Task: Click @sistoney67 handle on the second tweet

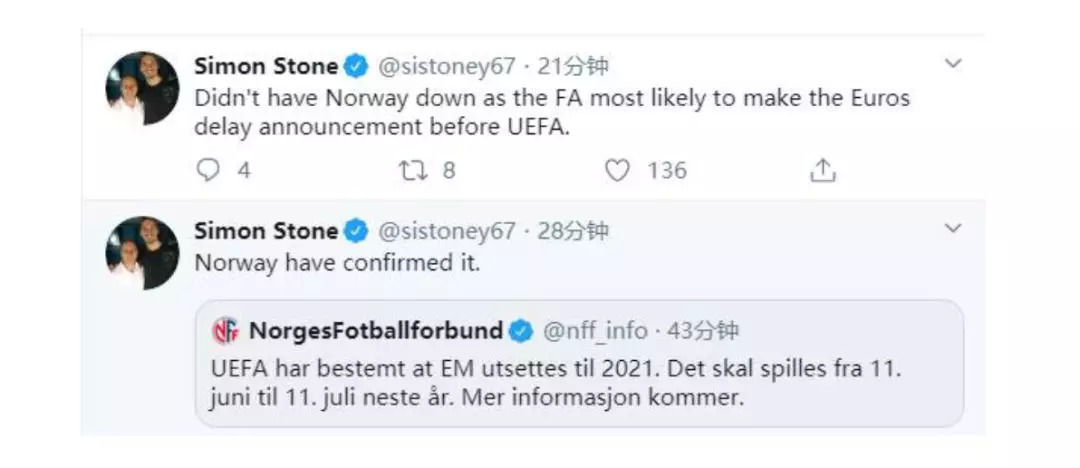Action: (x=446, y=232)
